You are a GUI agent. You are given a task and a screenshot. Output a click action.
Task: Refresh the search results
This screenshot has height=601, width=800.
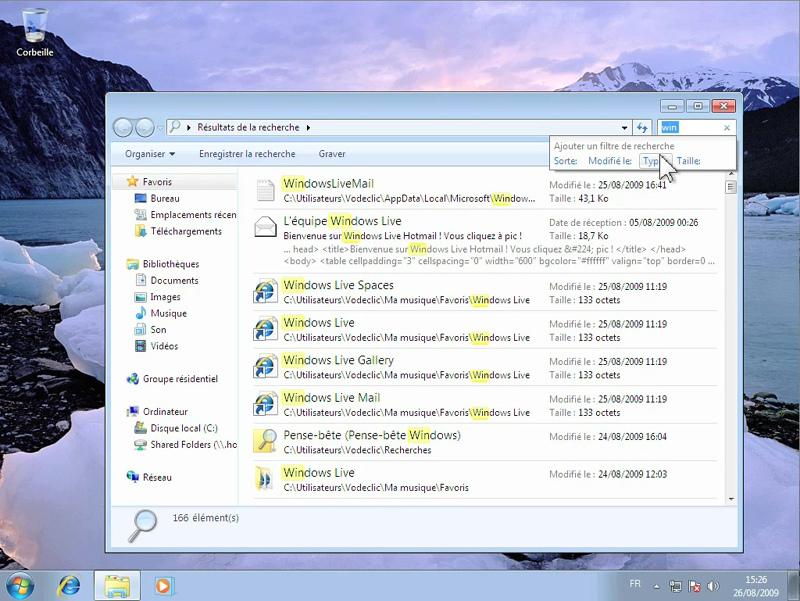[x=642, y=128]
